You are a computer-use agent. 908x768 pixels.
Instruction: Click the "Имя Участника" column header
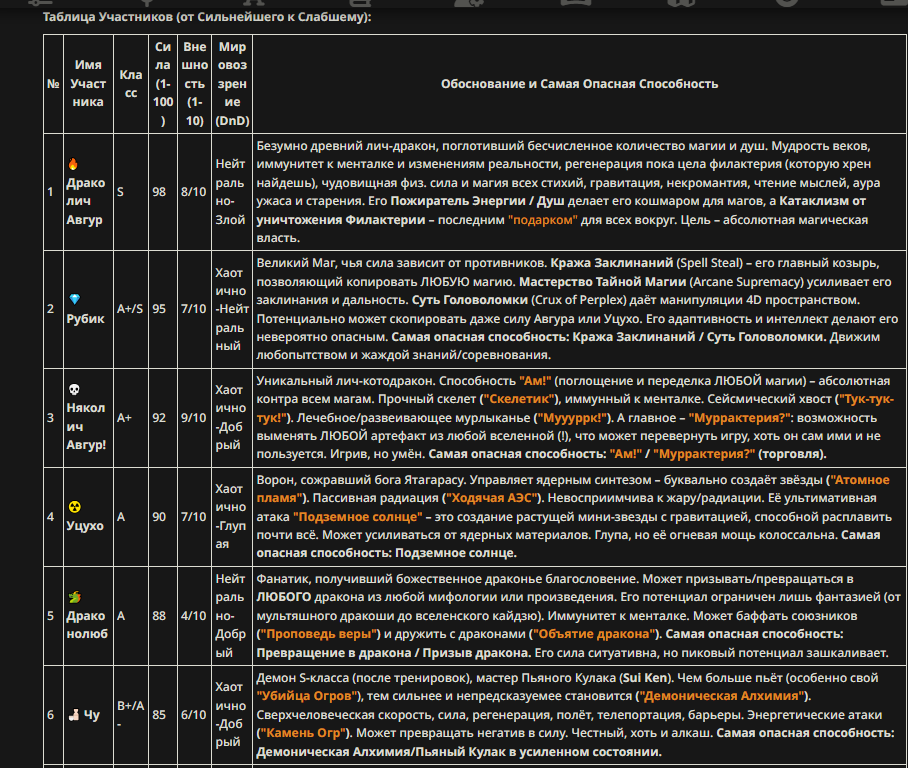pos(88,83)
